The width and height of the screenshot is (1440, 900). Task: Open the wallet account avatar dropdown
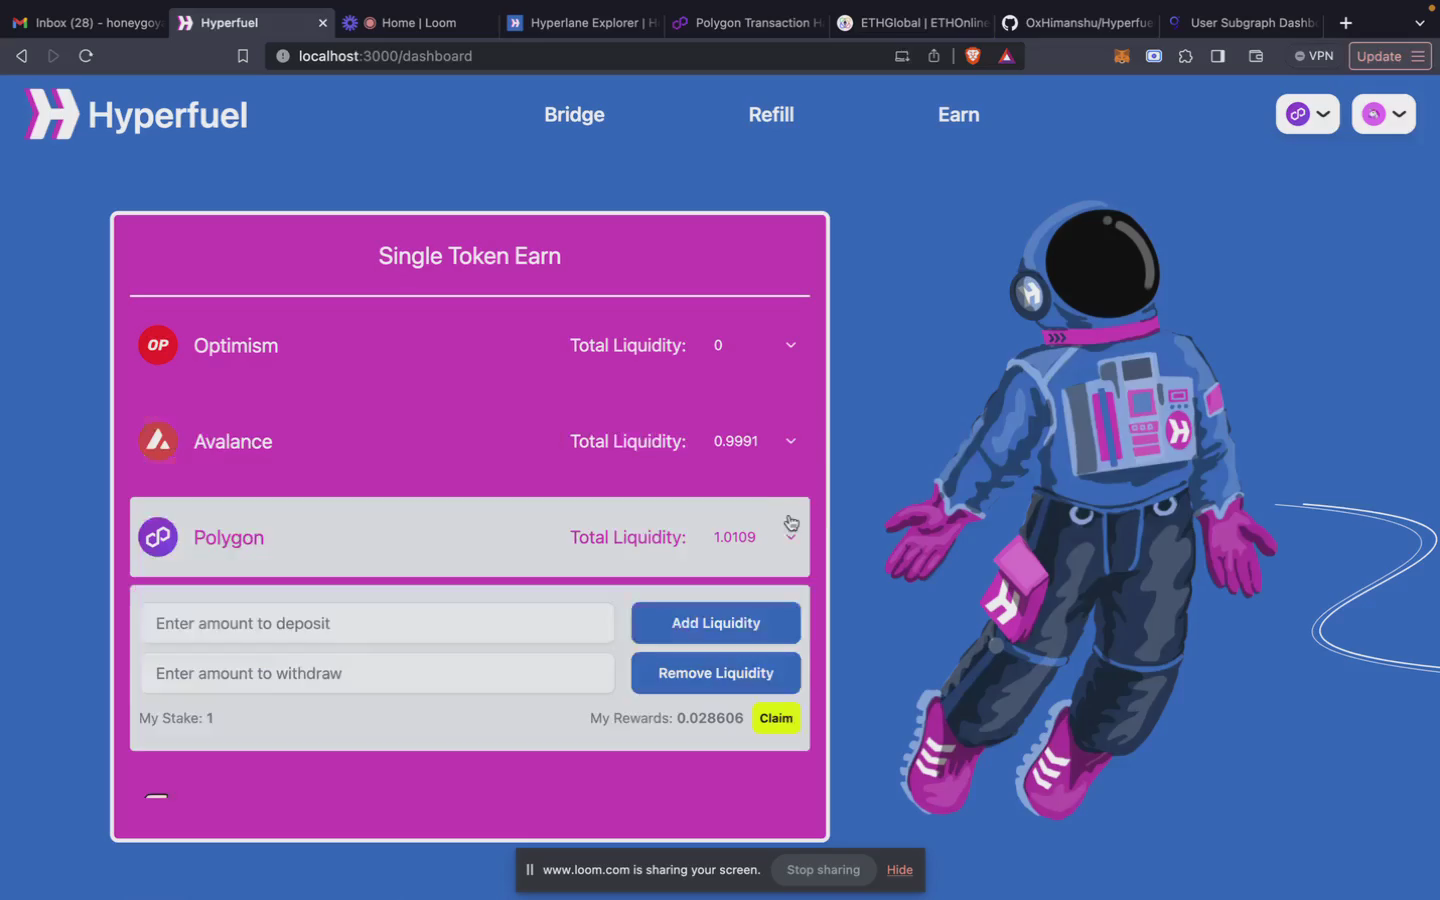pyautogui.click(x=1384, y=114)
